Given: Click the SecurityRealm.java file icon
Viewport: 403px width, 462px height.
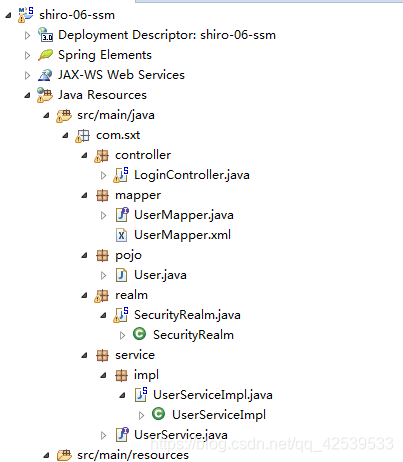Looking at the screenshot, I should tap(121, 315).
